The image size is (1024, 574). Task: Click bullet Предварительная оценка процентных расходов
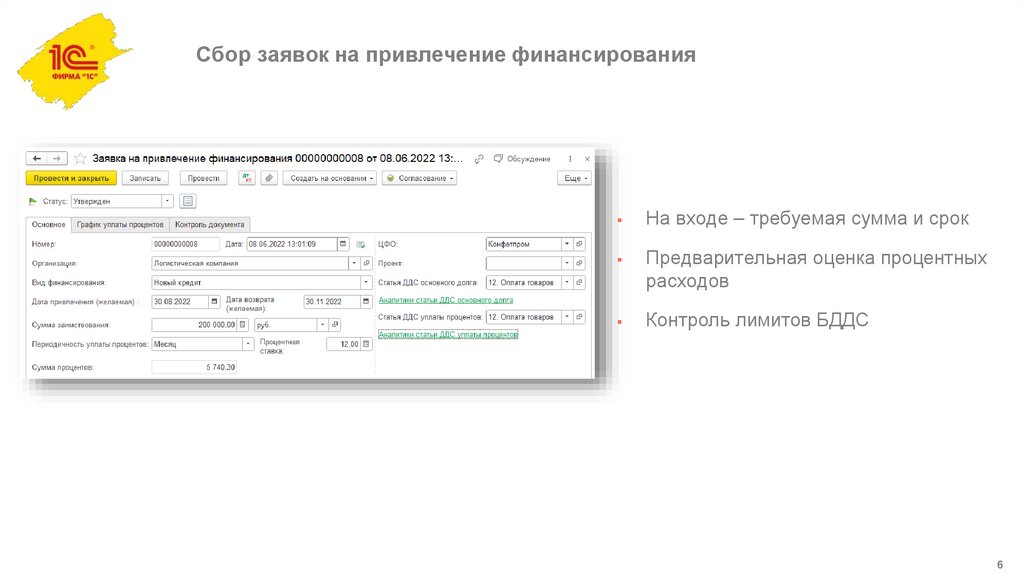816,269
